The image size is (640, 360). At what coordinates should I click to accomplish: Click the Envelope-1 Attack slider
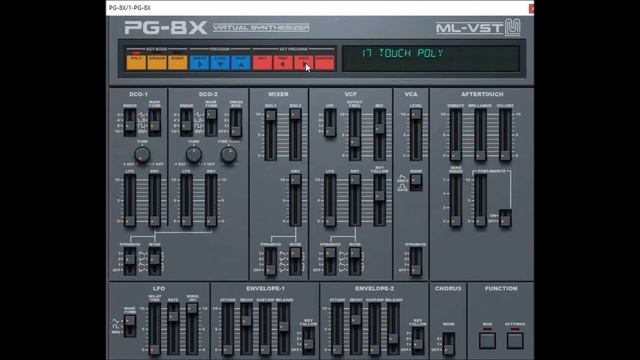228,329
